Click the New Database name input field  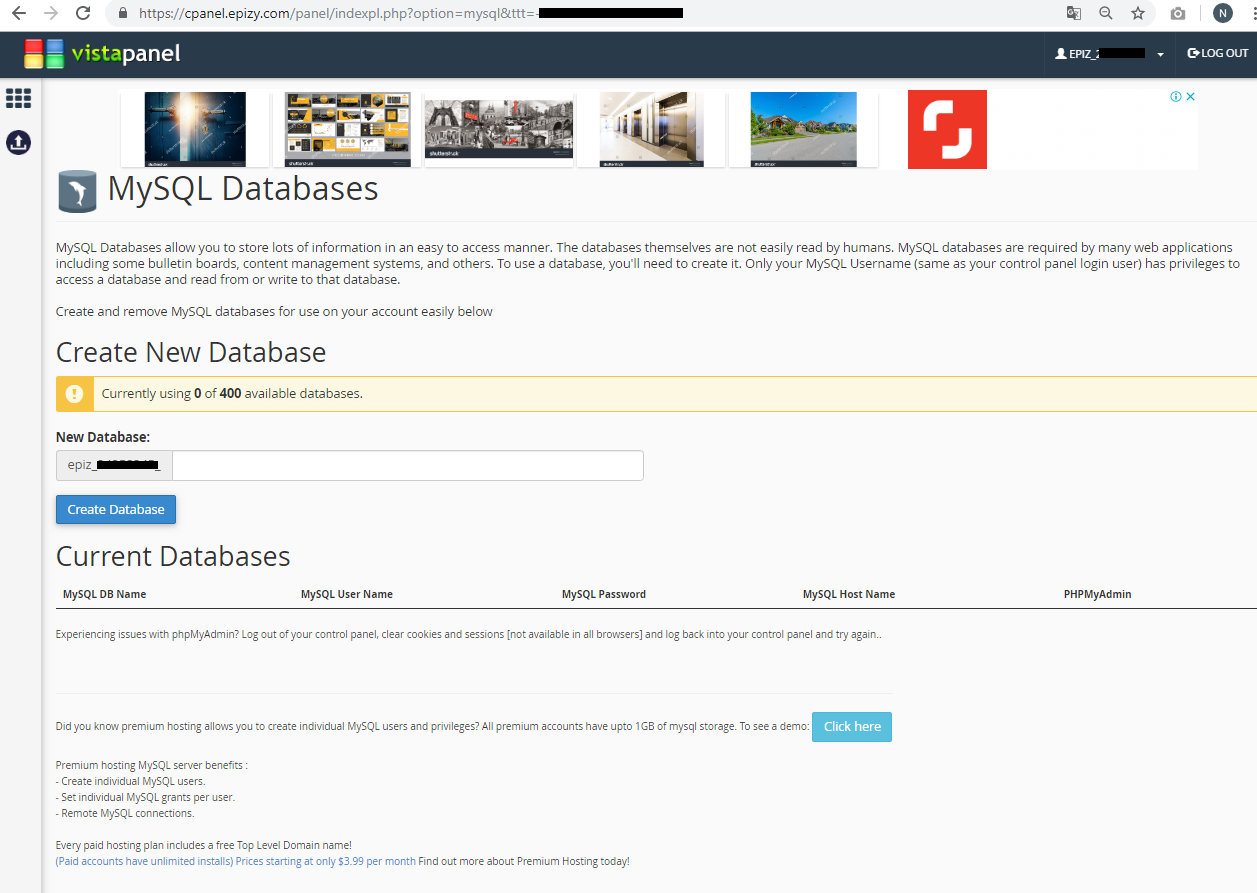click(407, 466)
